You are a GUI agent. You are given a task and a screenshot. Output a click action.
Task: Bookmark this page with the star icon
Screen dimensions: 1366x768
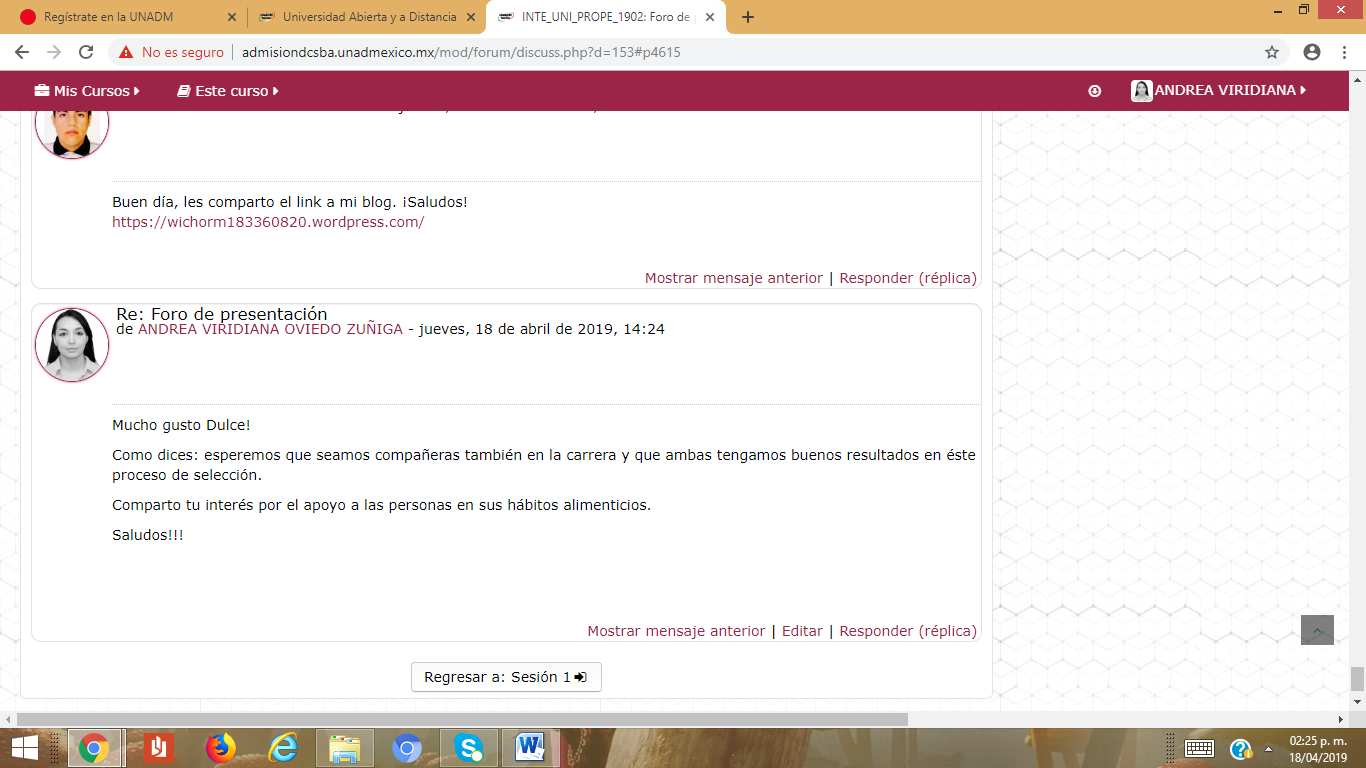(1272, 52)
